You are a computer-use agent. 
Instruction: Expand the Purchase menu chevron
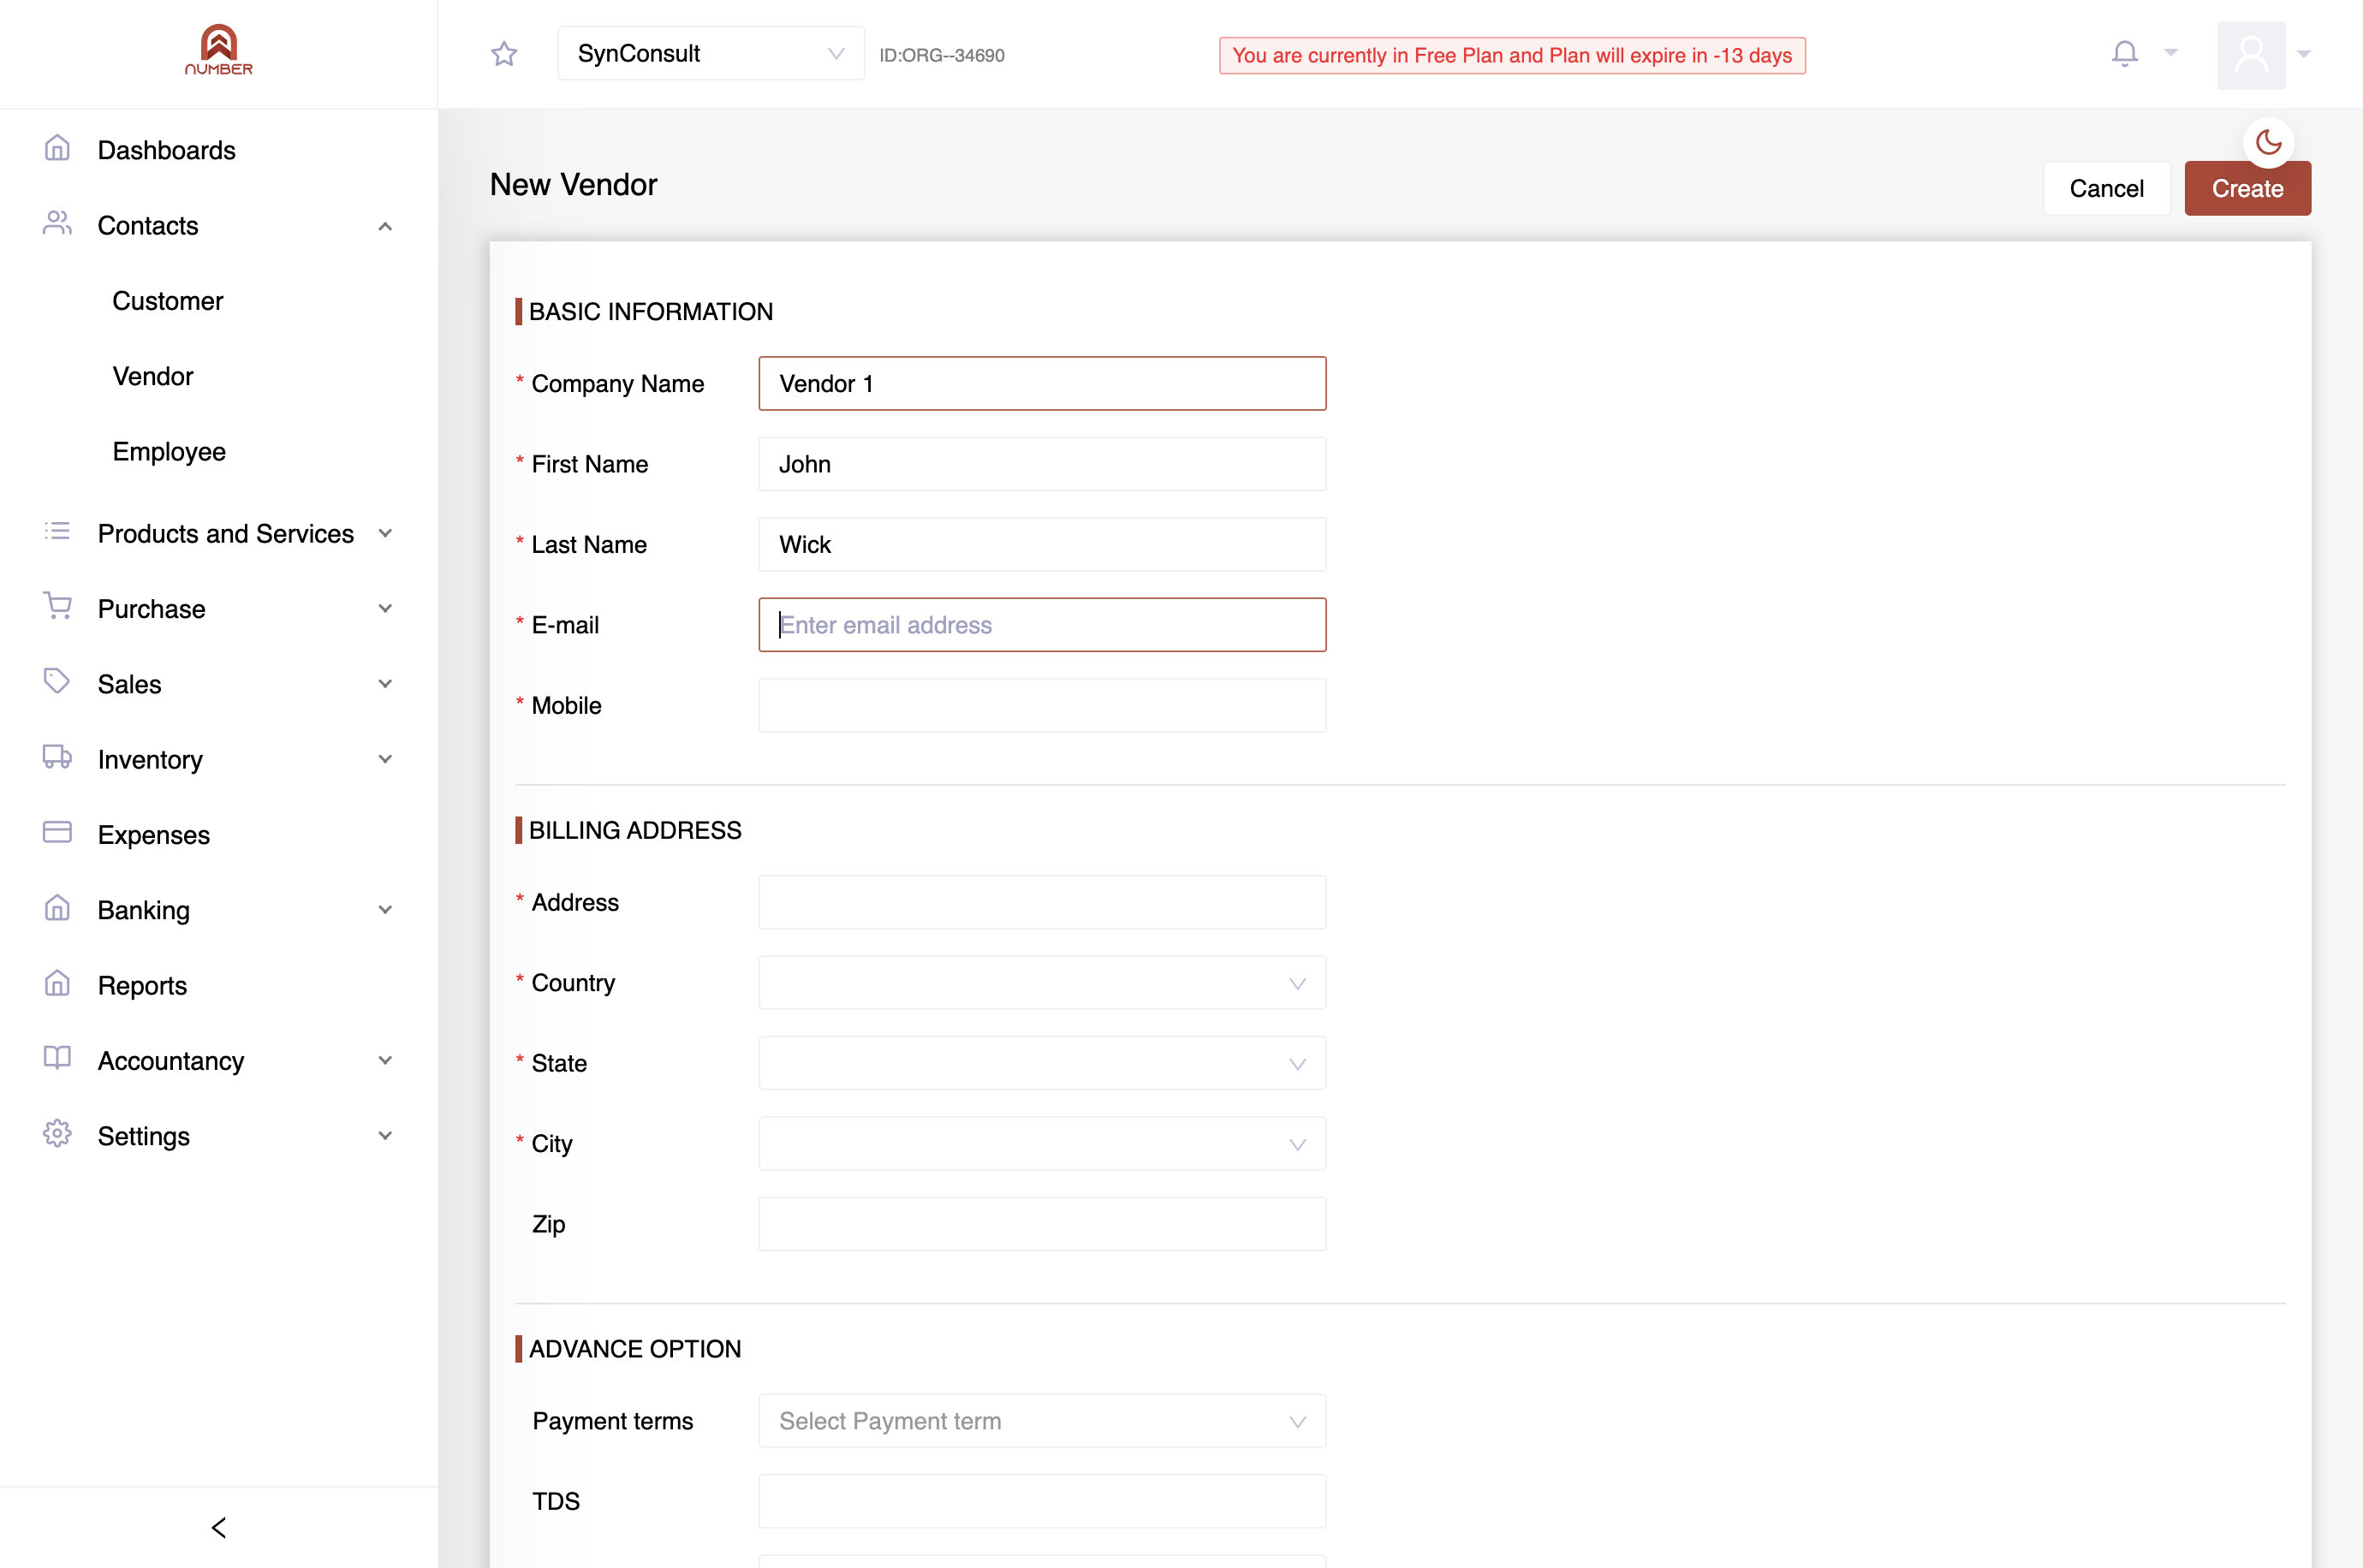pyautogui.click(x=385, y=608)
